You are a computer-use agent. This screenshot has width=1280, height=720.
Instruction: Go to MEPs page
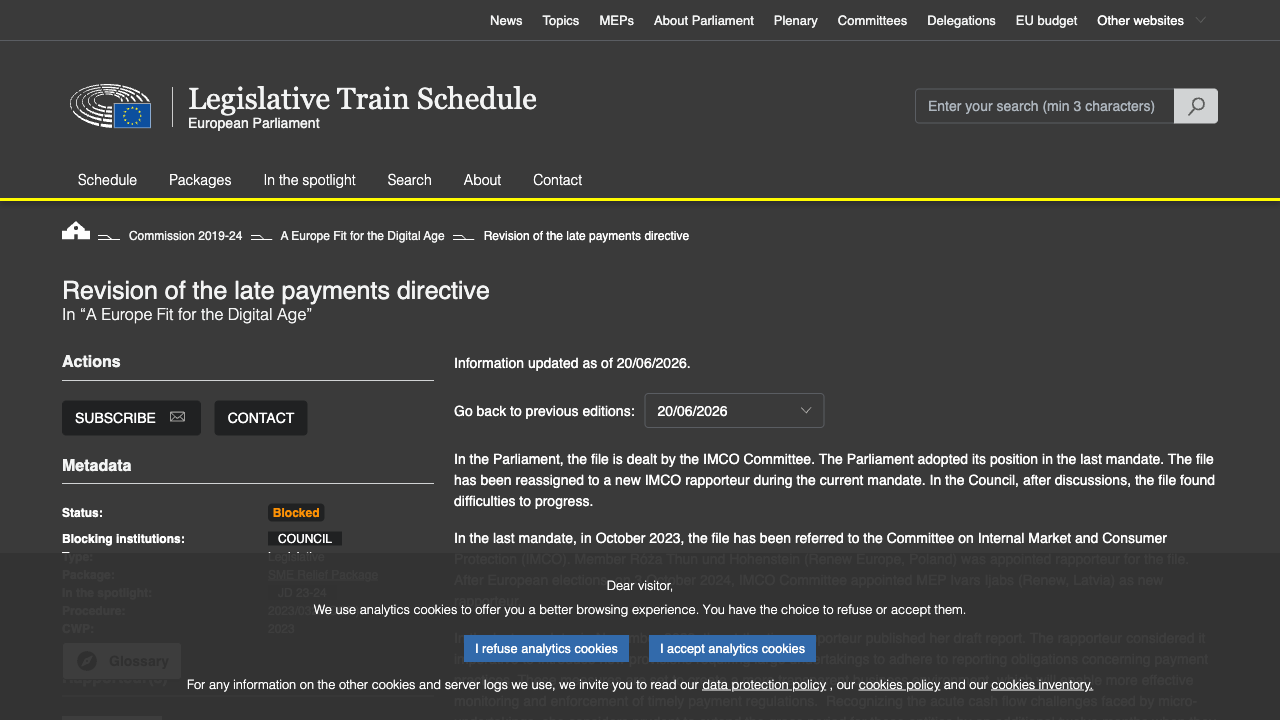point(617,20)
